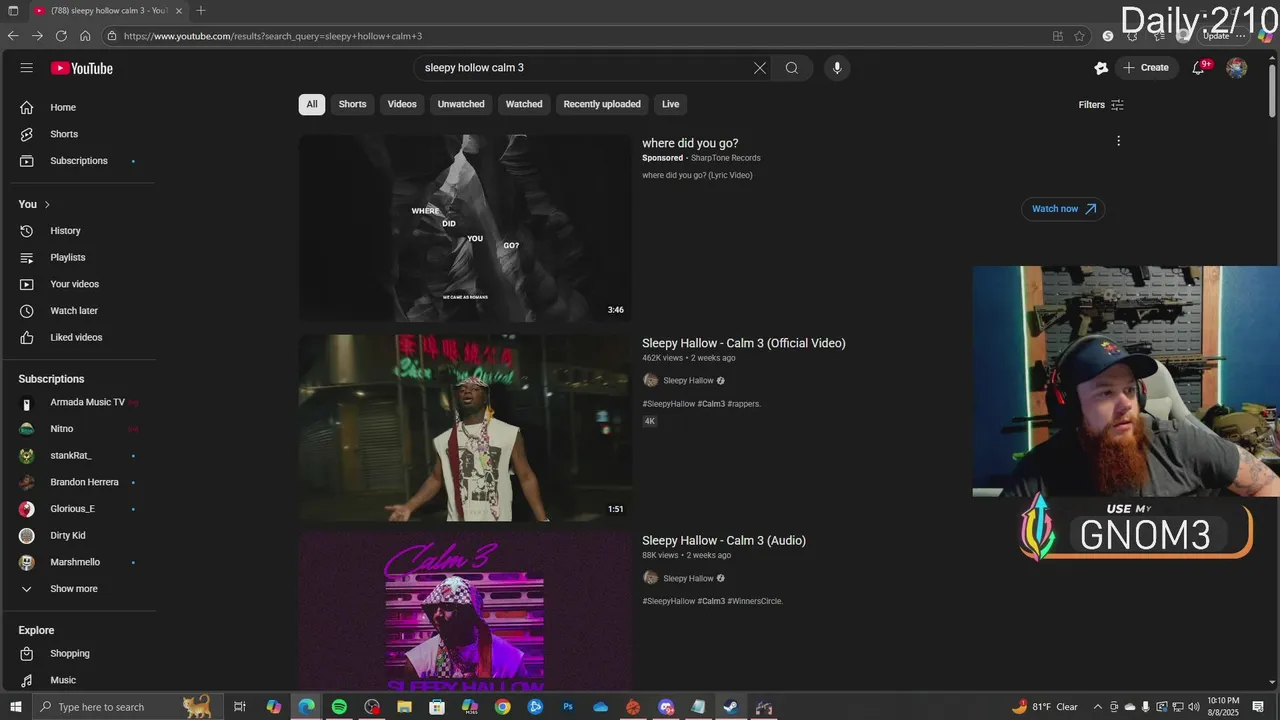Open Liked videos
Screen dimensions: 1280x720
tap(84, 337)
